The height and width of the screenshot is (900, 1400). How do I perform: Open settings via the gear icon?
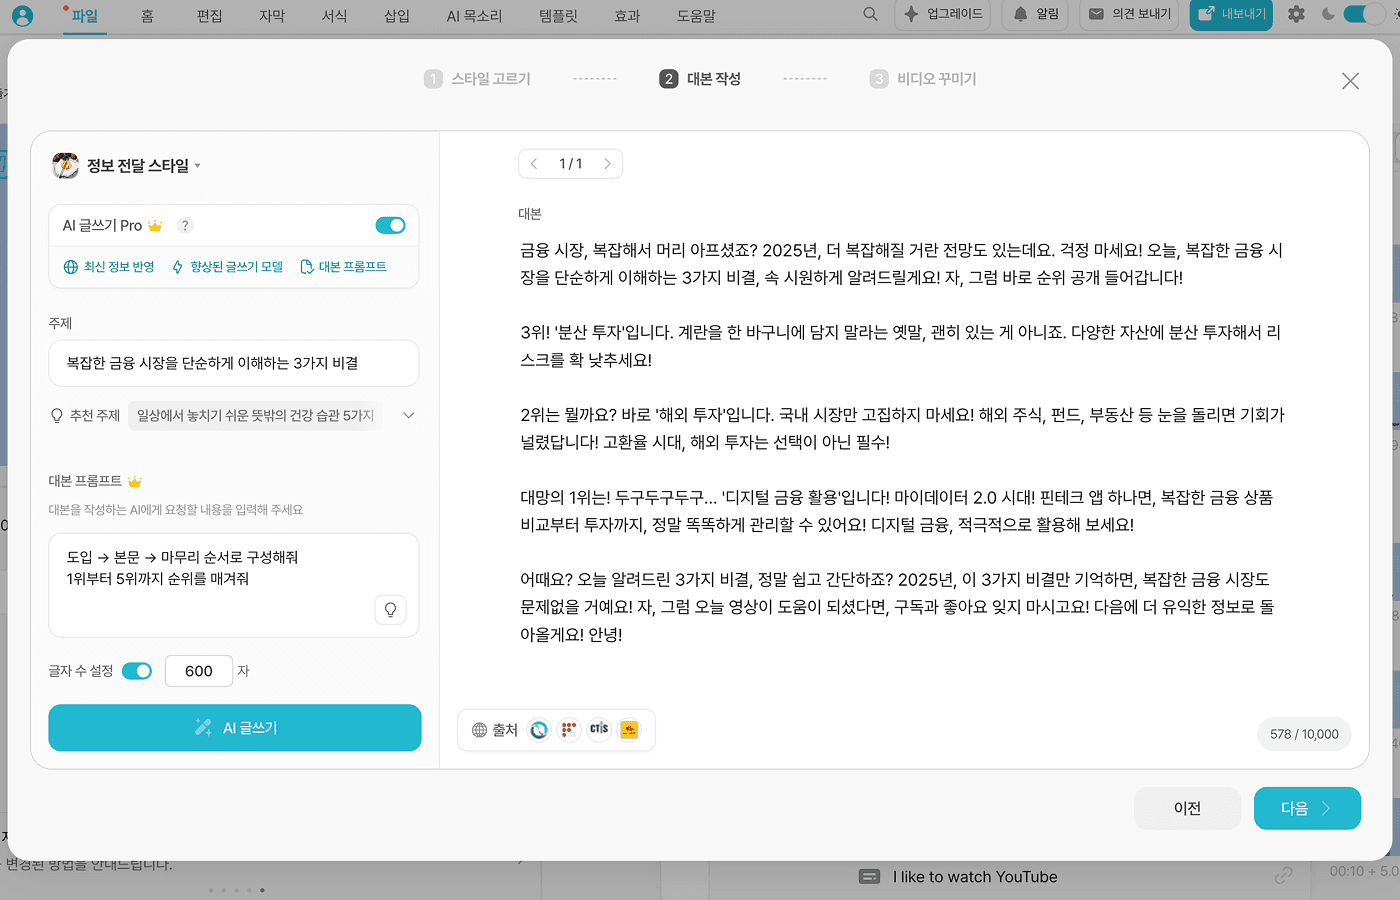1296,14
